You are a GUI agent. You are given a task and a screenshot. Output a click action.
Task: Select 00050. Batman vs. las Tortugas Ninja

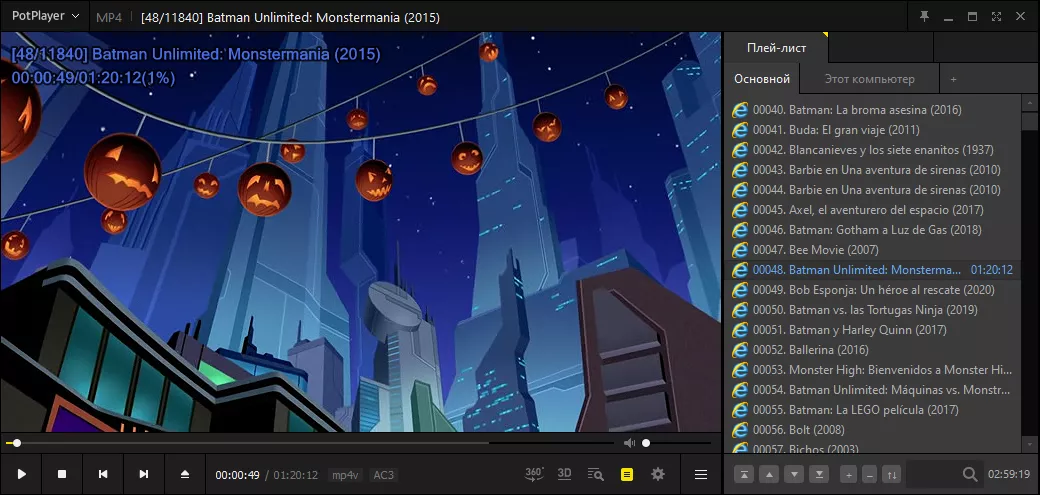[x=873, y=310]
